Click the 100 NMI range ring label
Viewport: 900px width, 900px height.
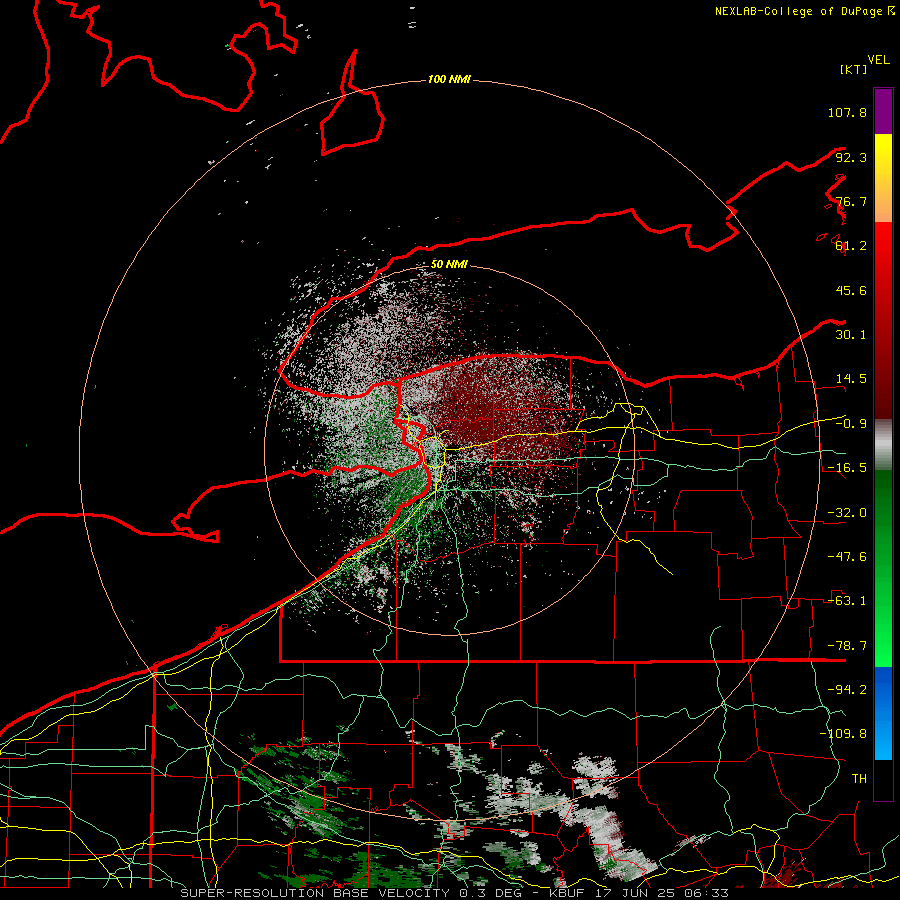pos(449,79)
